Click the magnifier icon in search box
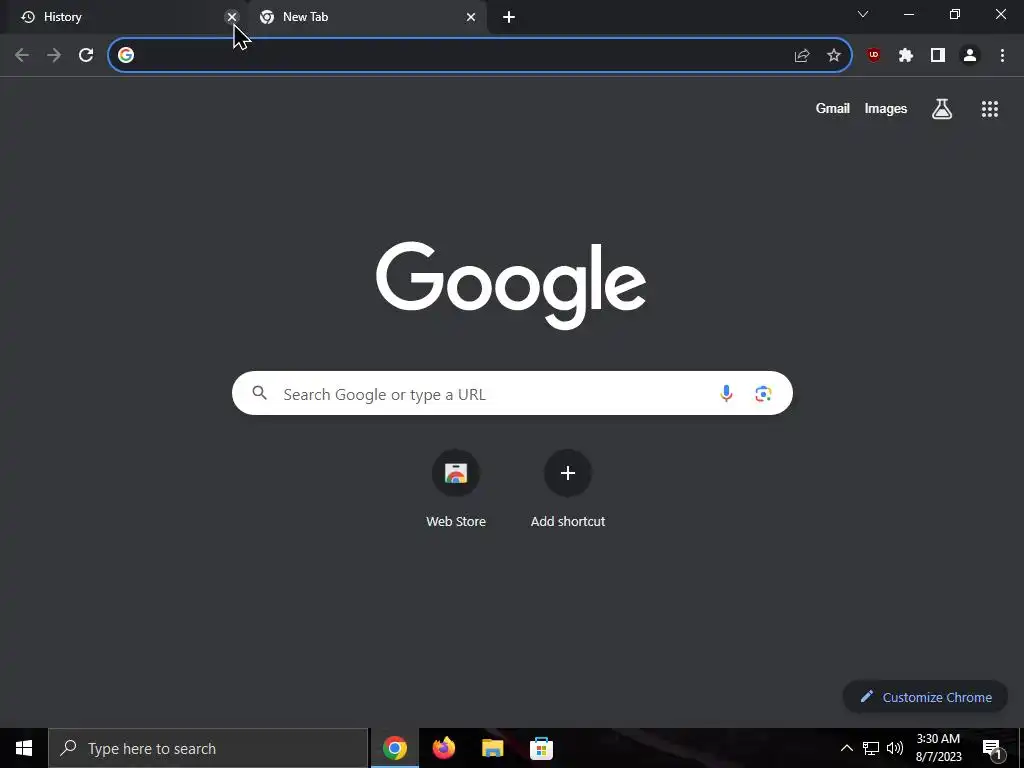This screenshot has height=768, width=1024. (260, 392)
